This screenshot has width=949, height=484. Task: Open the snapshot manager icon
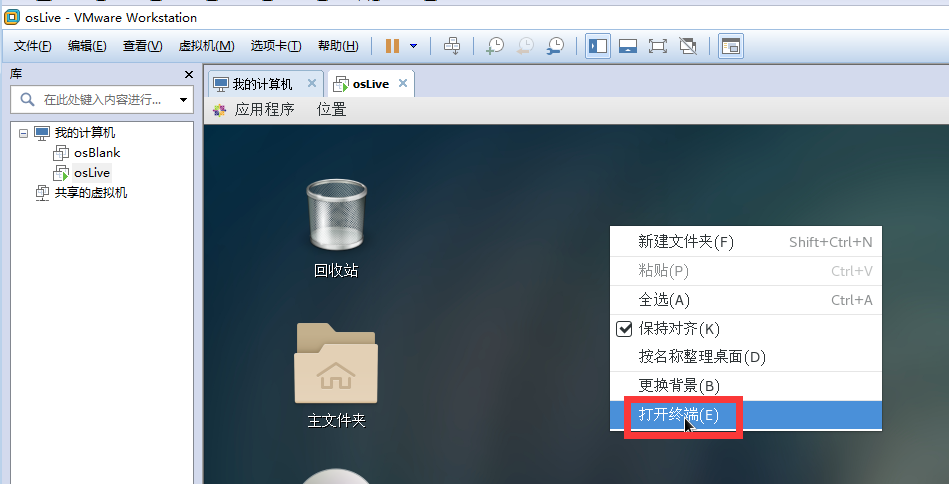pos(554,46)
